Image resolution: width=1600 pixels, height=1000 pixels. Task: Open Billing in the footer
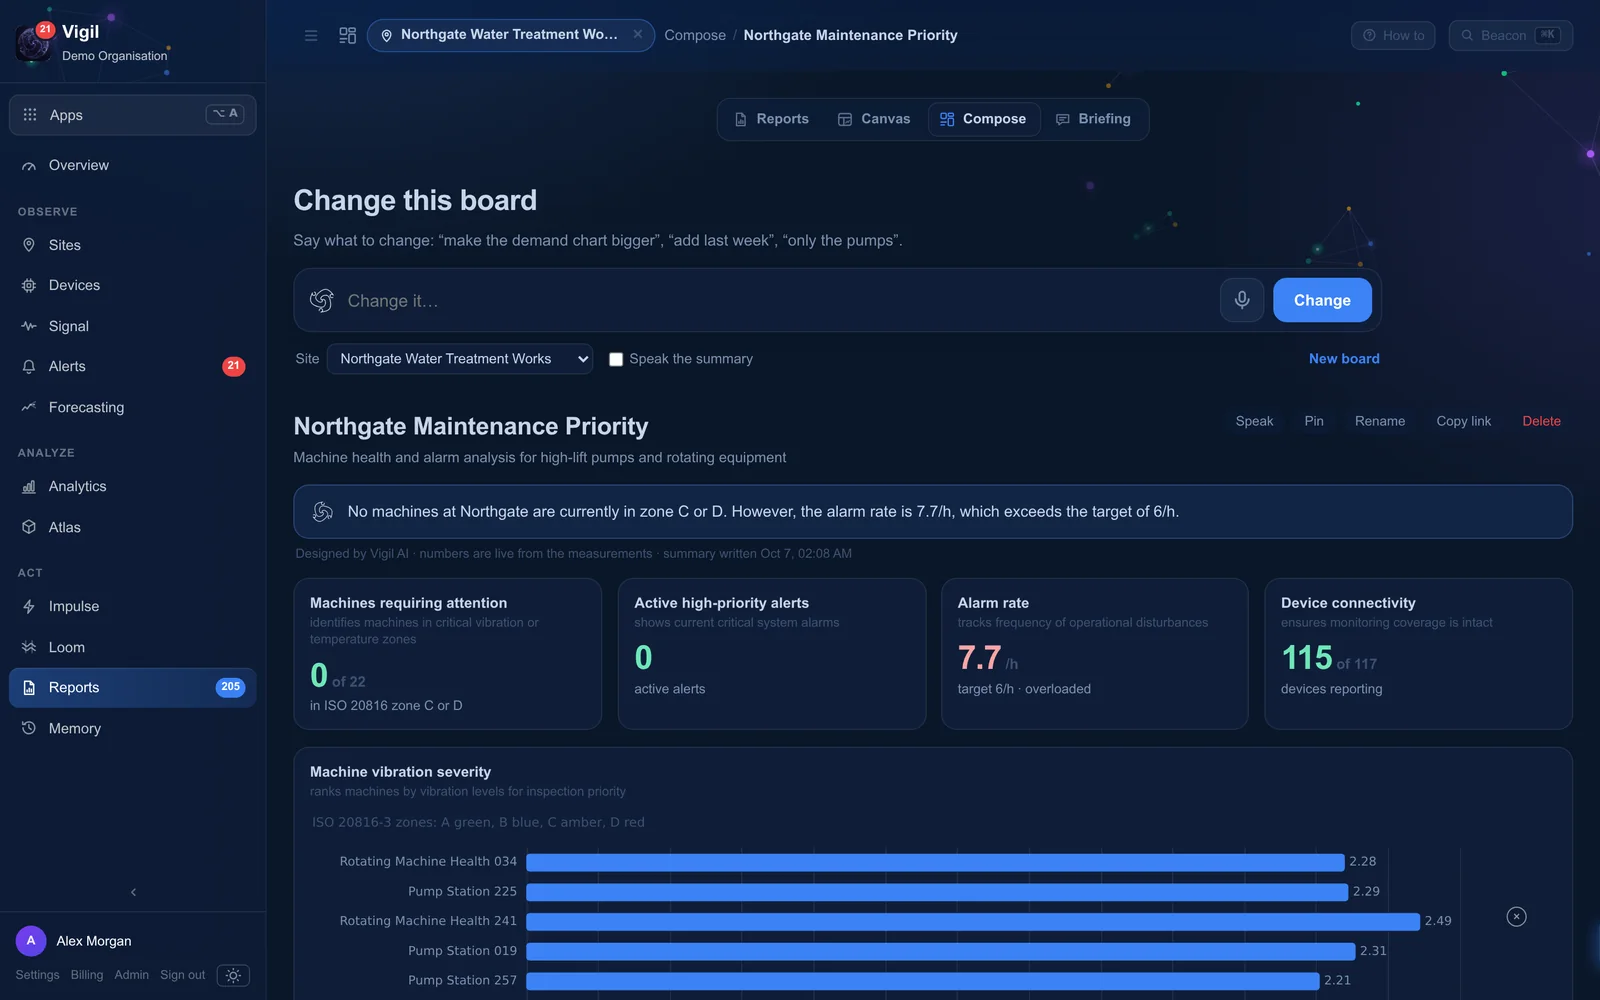87,975
